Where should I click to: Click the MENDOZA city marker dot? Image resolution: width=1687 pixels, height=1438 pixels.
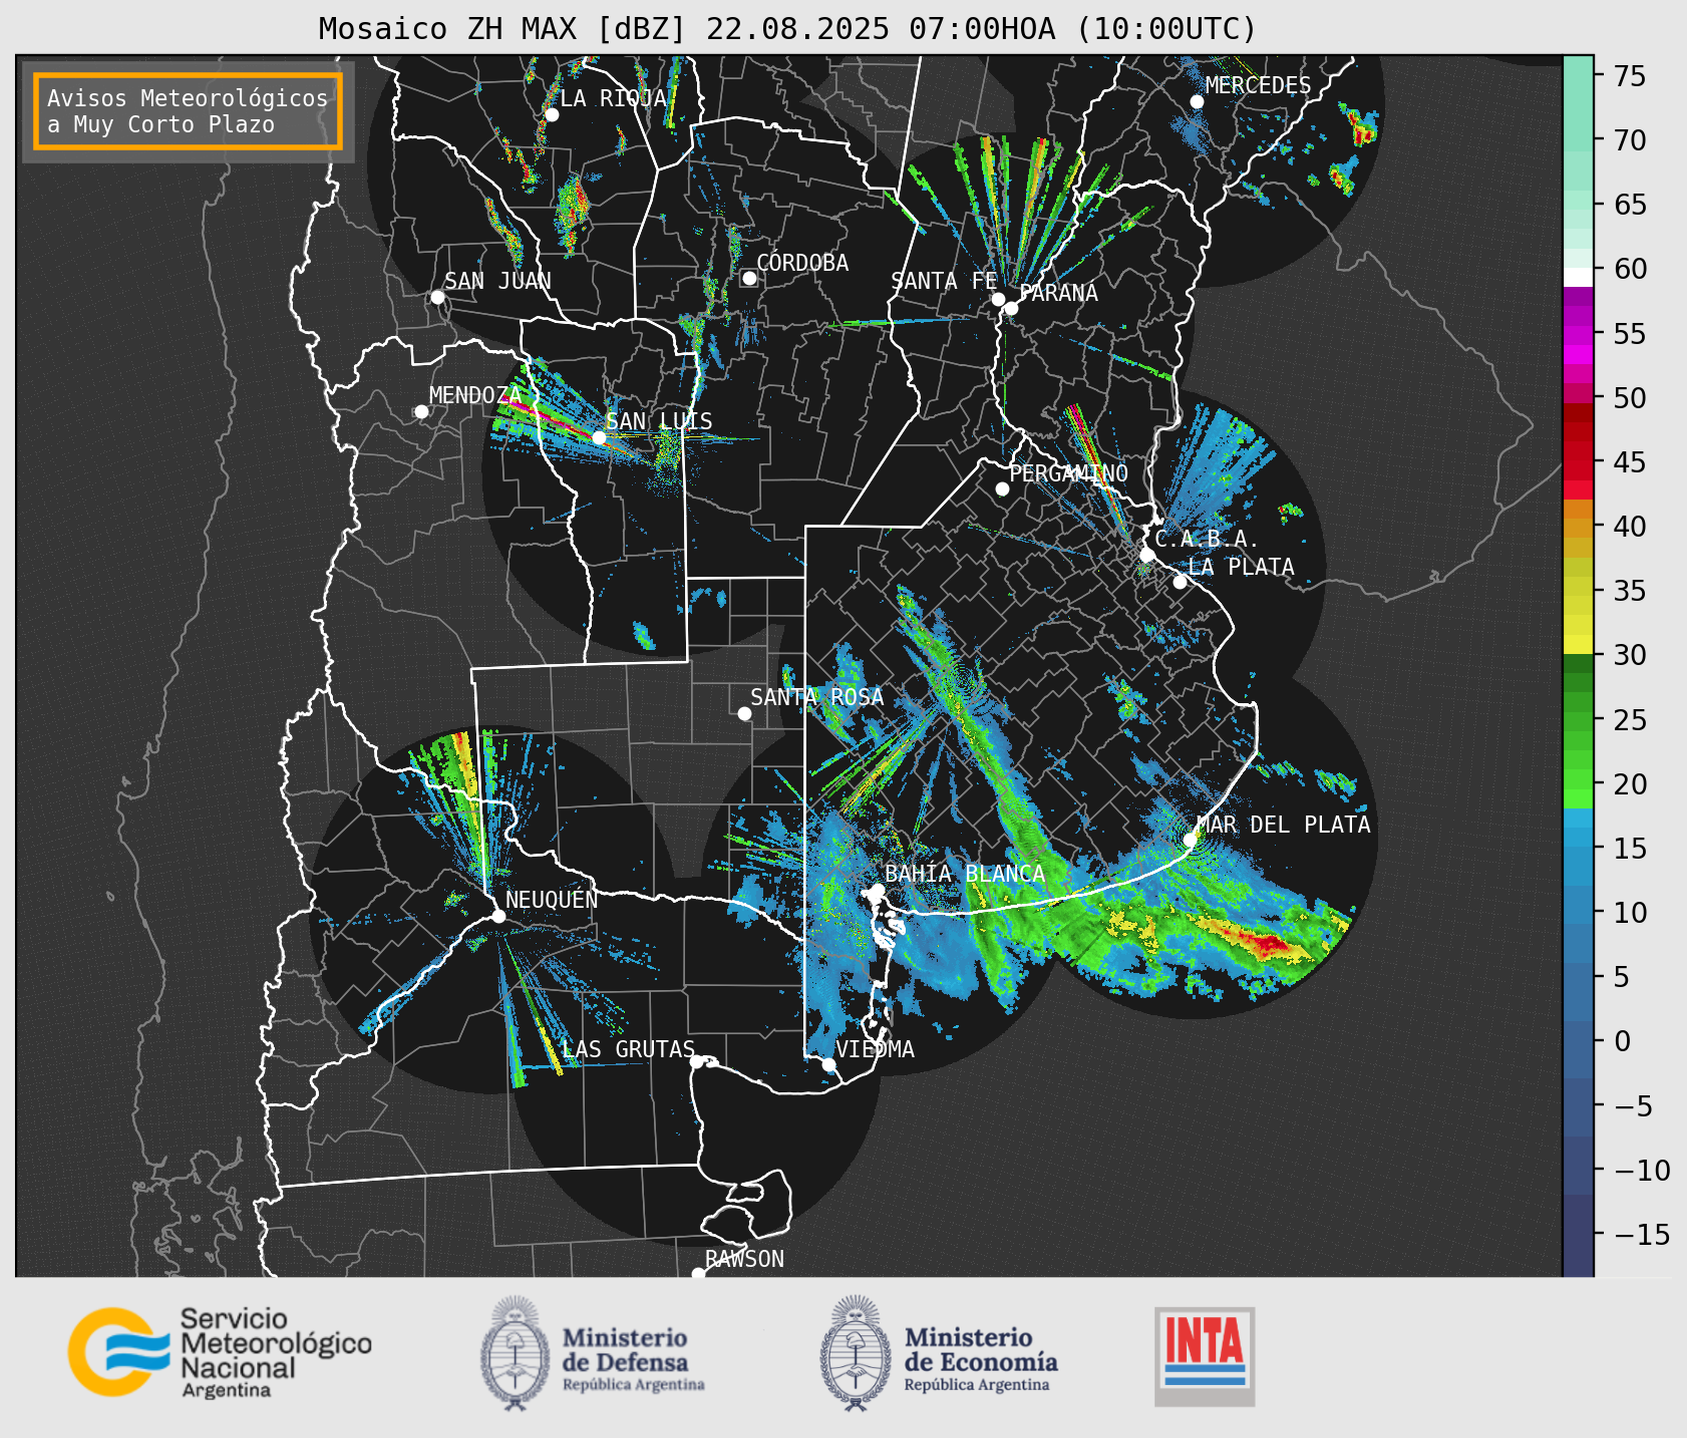point(421,412)
